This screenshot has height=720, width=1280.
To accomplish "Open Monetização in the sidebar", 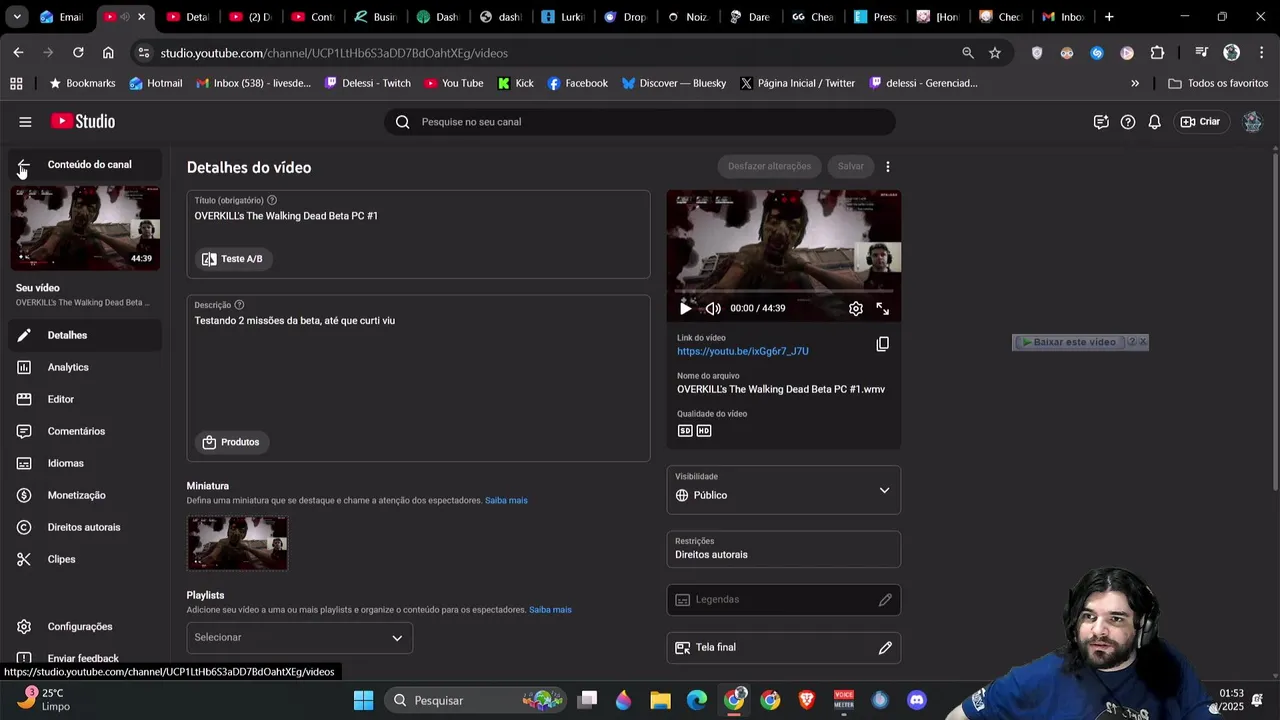I will [x=85, y=495].
